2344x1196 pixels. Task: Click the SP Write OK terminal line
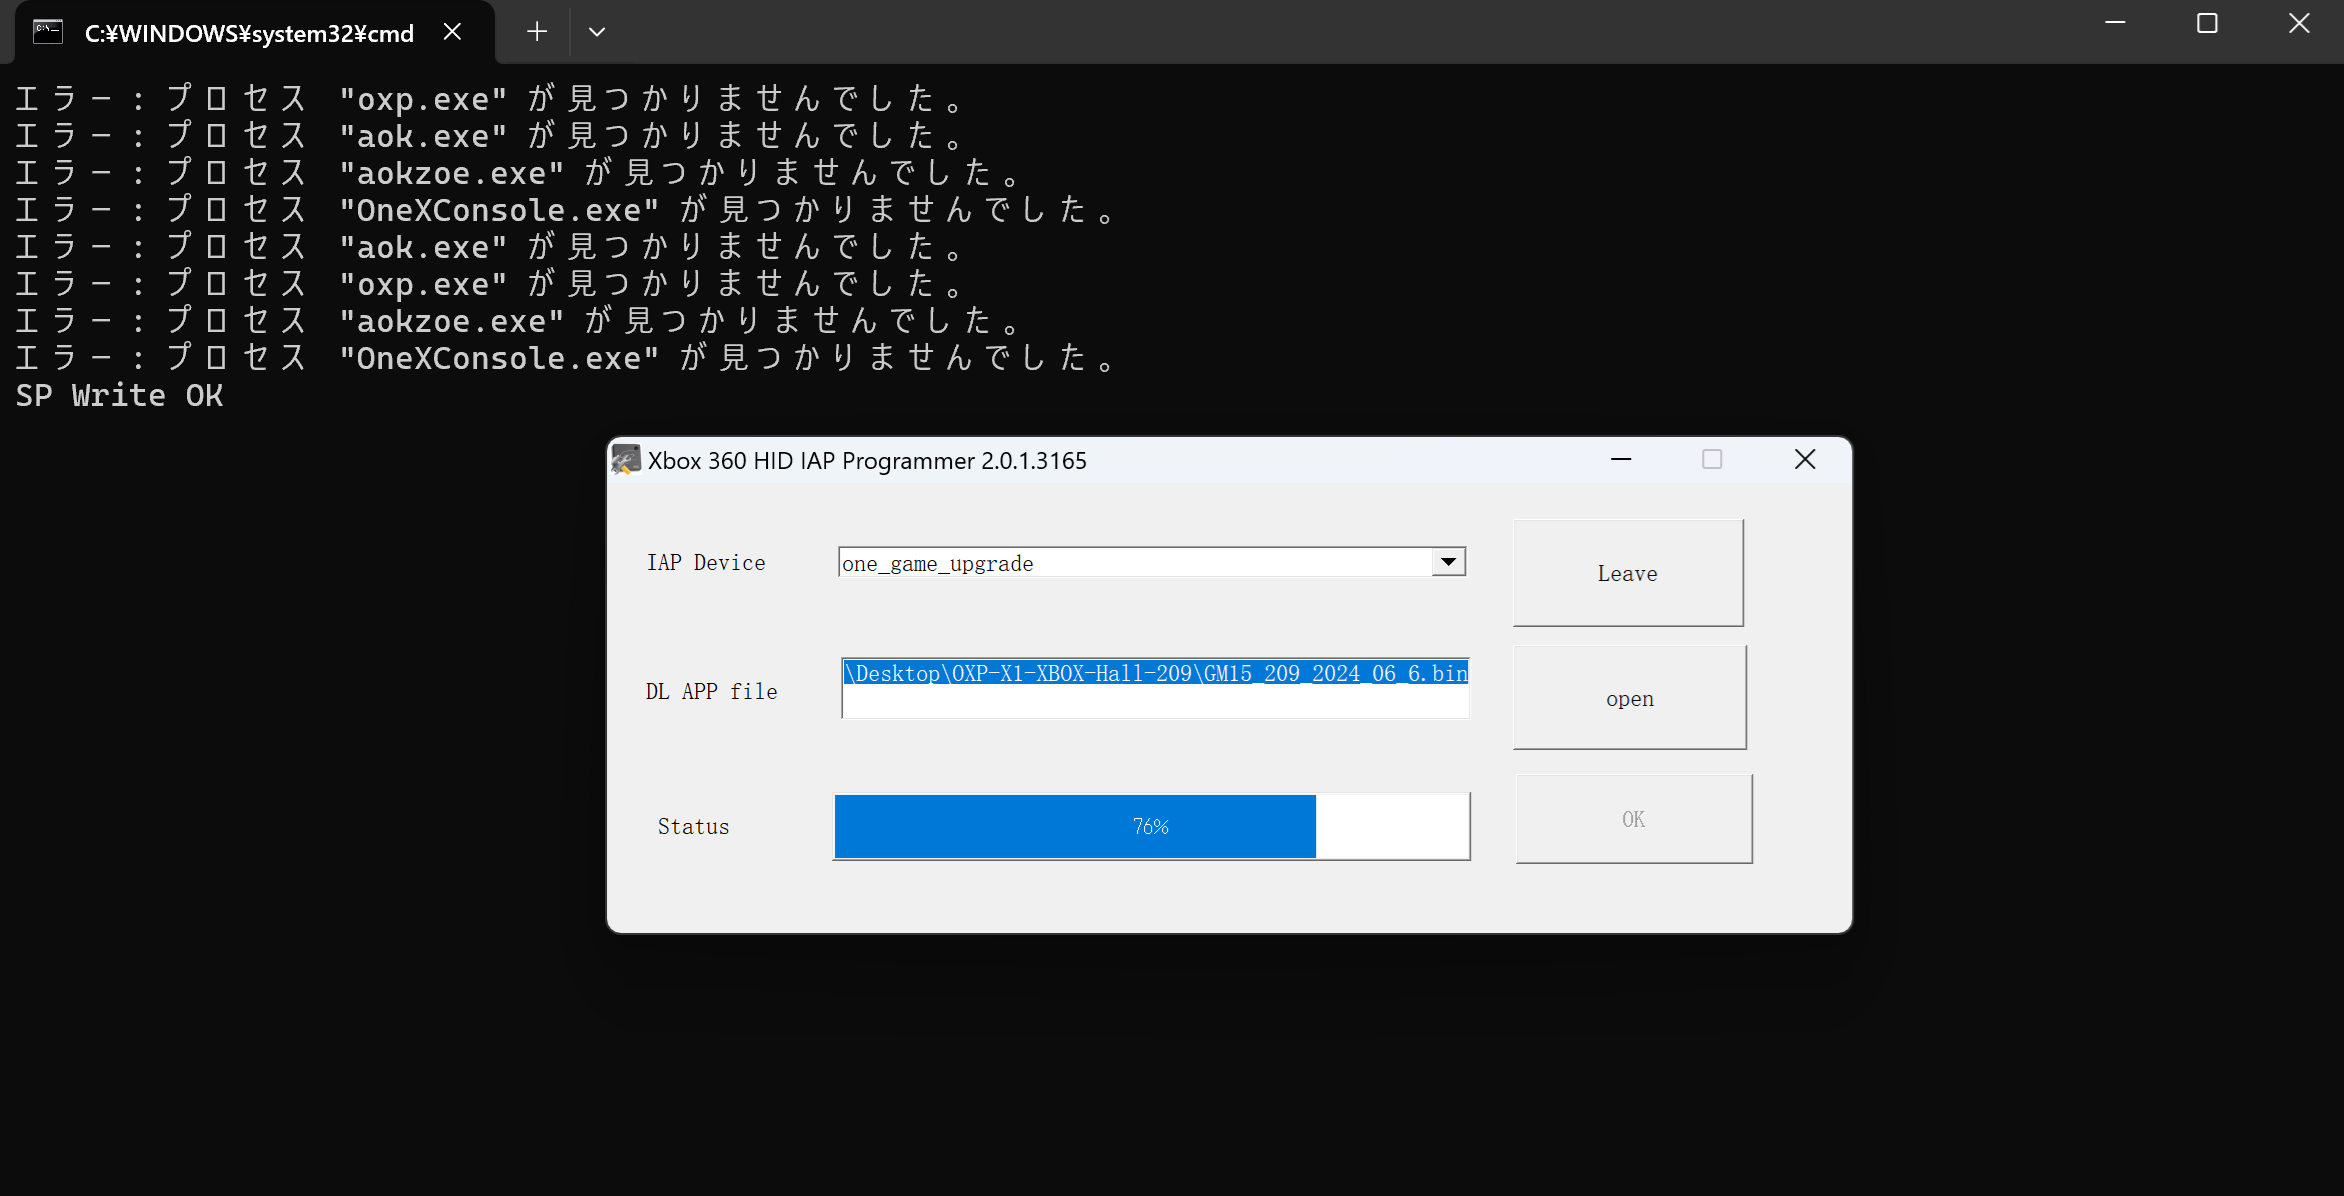[x=119, y=396]
